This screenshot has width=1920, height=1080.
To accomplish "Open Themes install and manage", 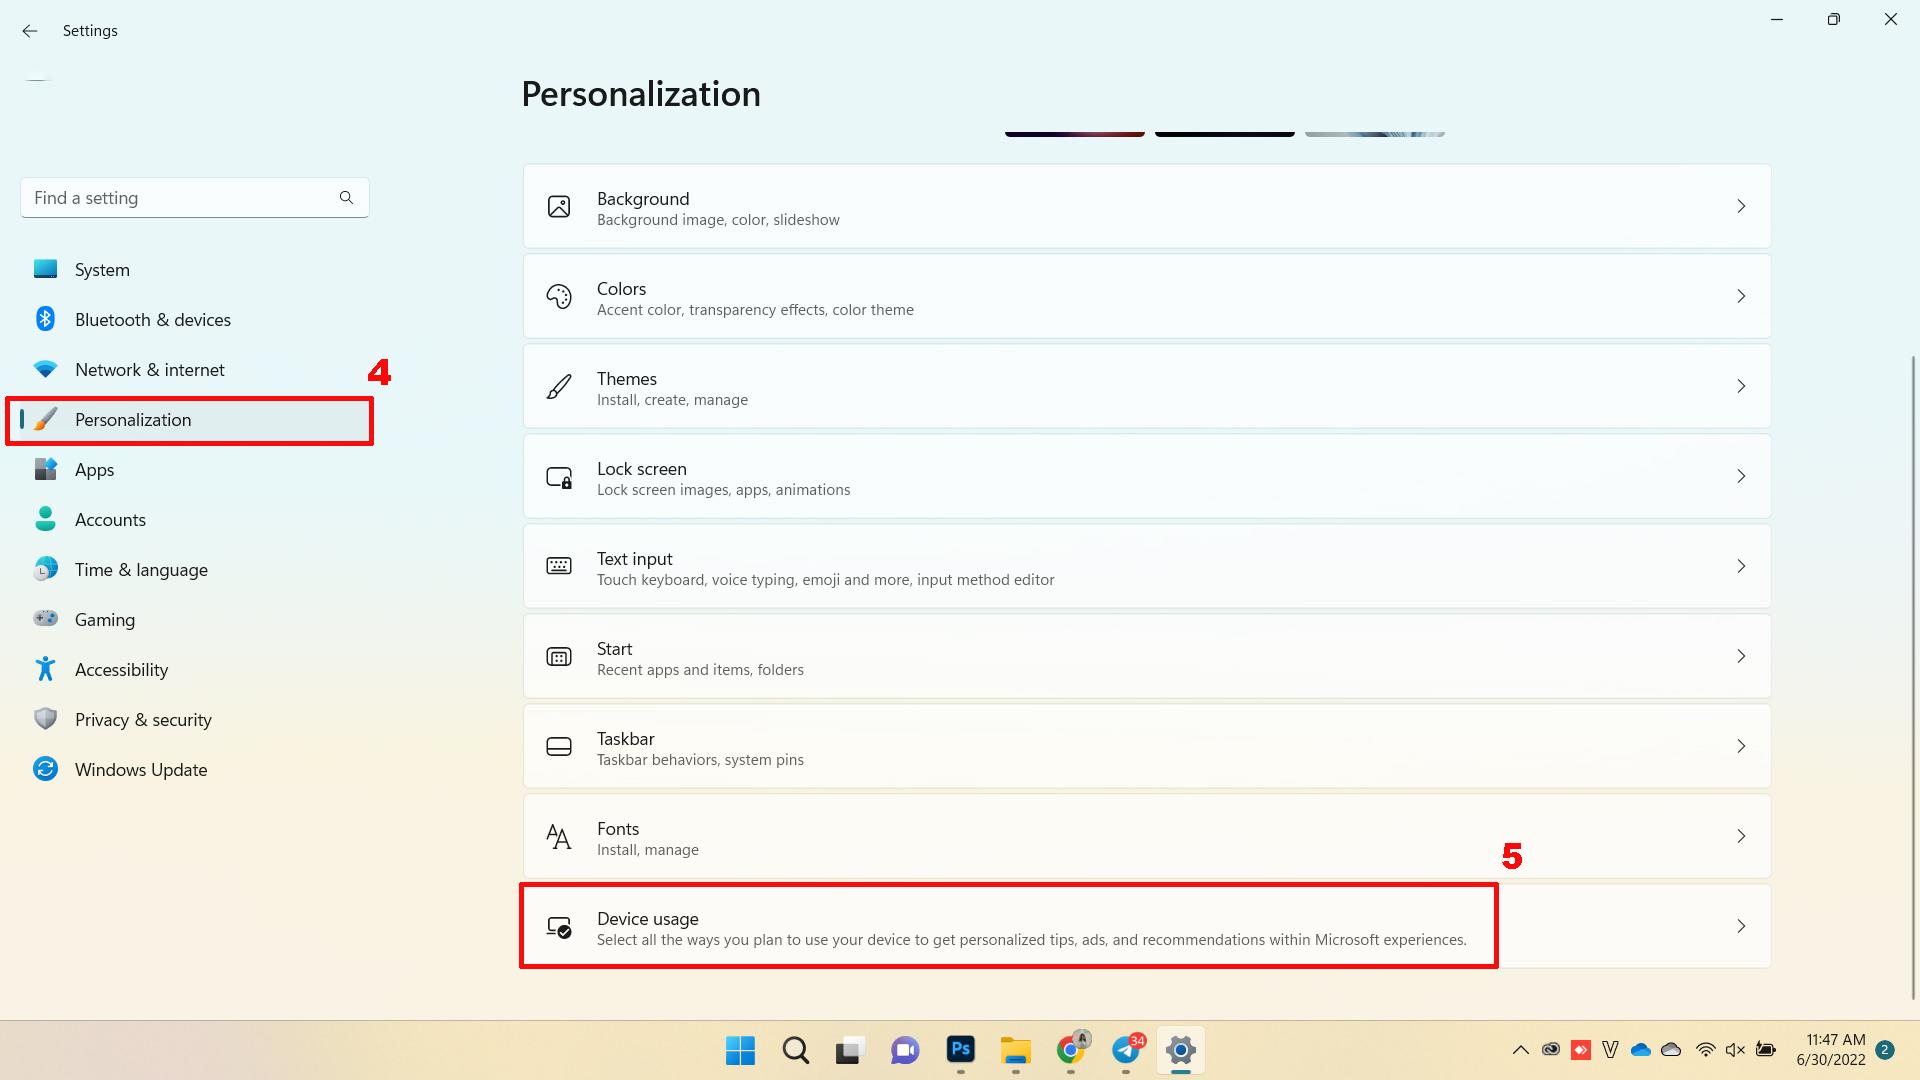I will tap(1147, 387).
